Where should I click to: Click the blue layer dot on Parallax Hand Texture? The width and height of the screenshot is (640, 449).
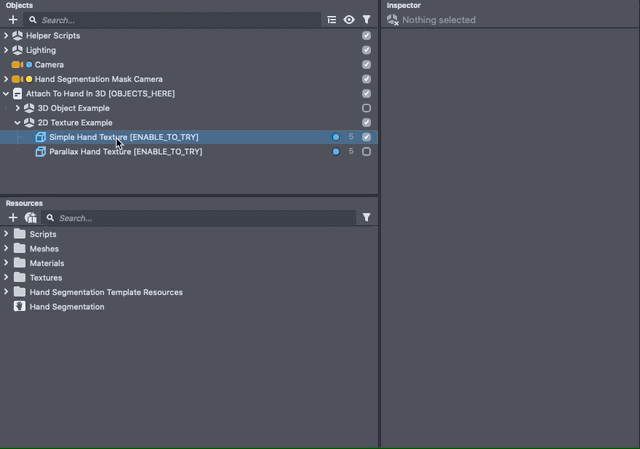pos(335,152)
